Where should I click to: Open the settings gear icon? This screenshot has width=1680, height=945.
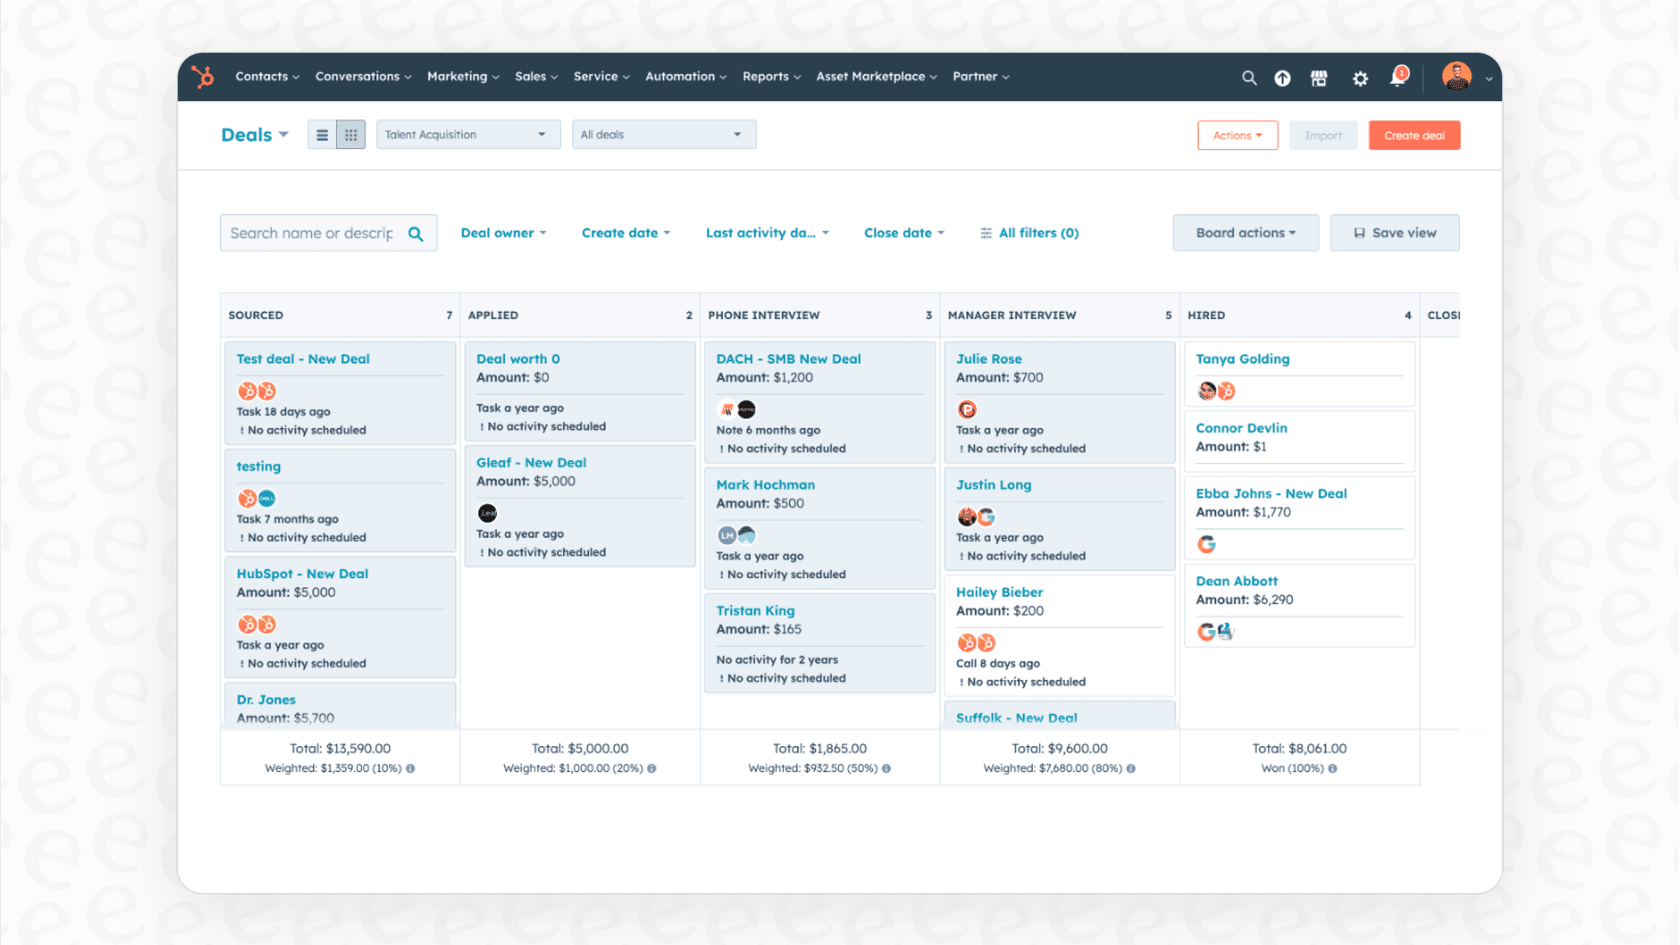pos(1360,78)
